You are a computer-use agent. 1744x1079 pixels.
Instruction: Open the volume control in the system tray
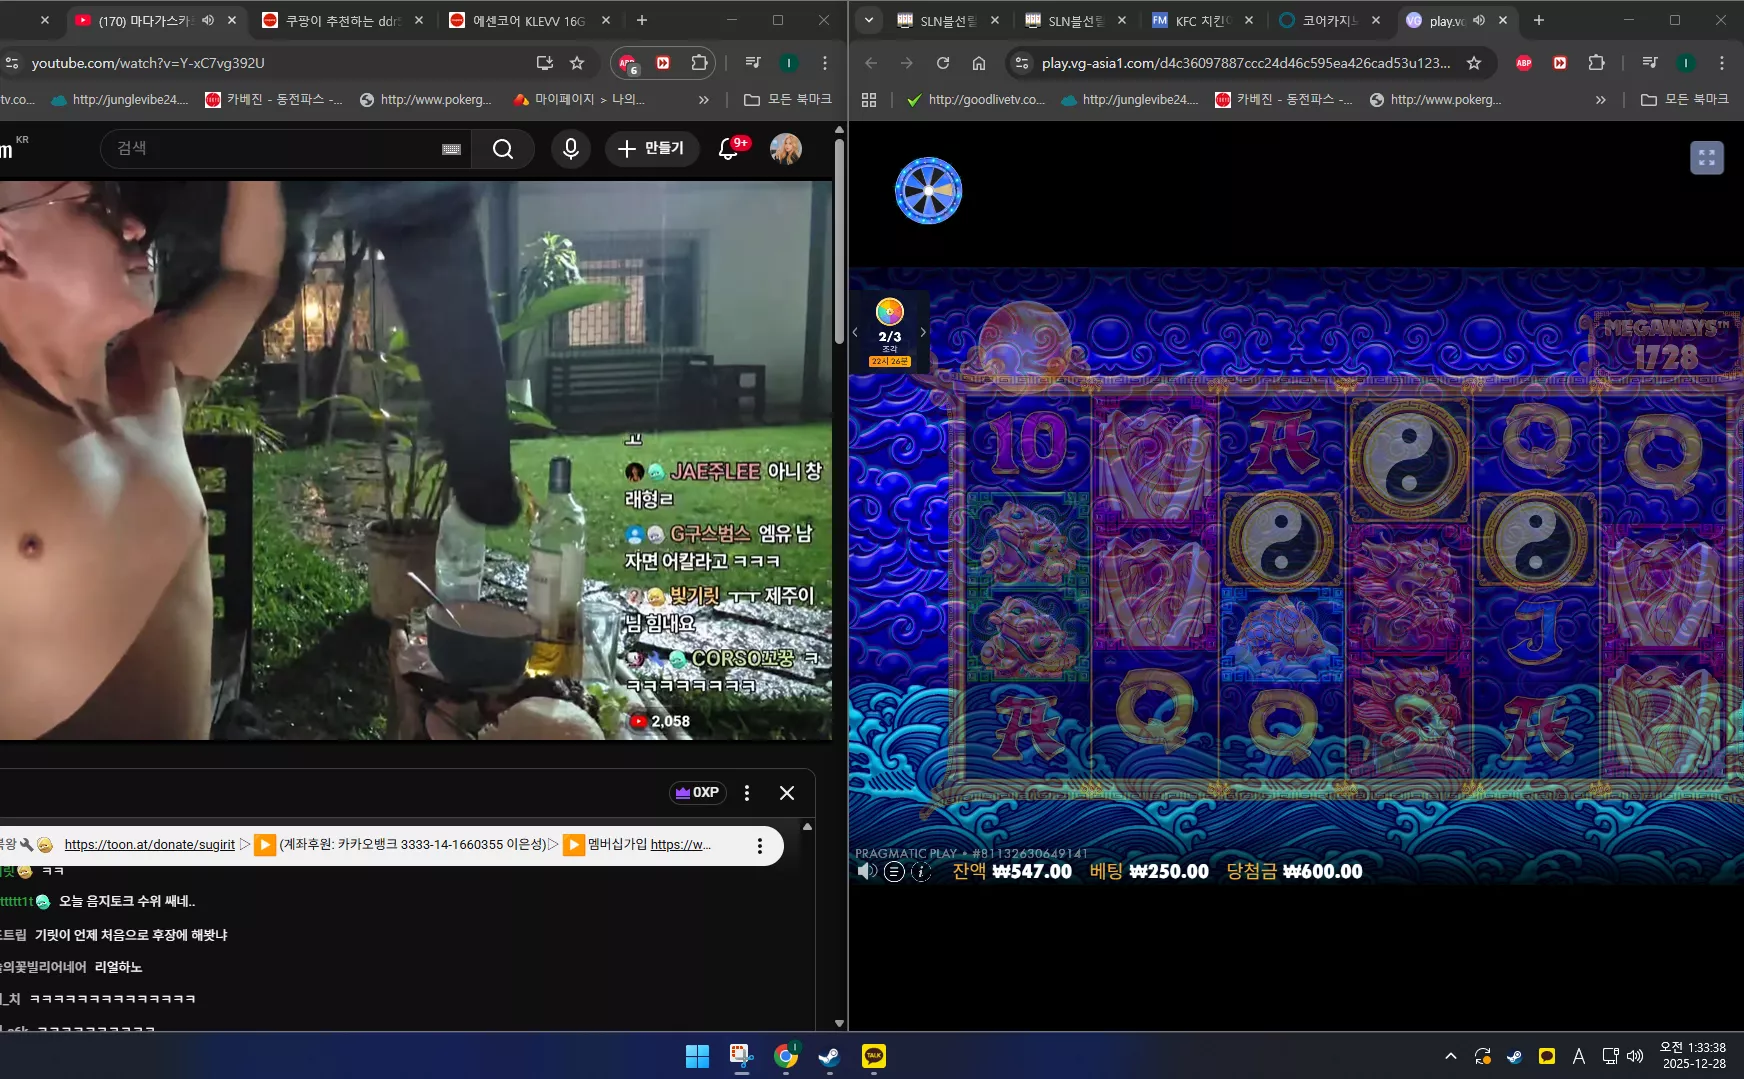click(x=1635, y=1056)
